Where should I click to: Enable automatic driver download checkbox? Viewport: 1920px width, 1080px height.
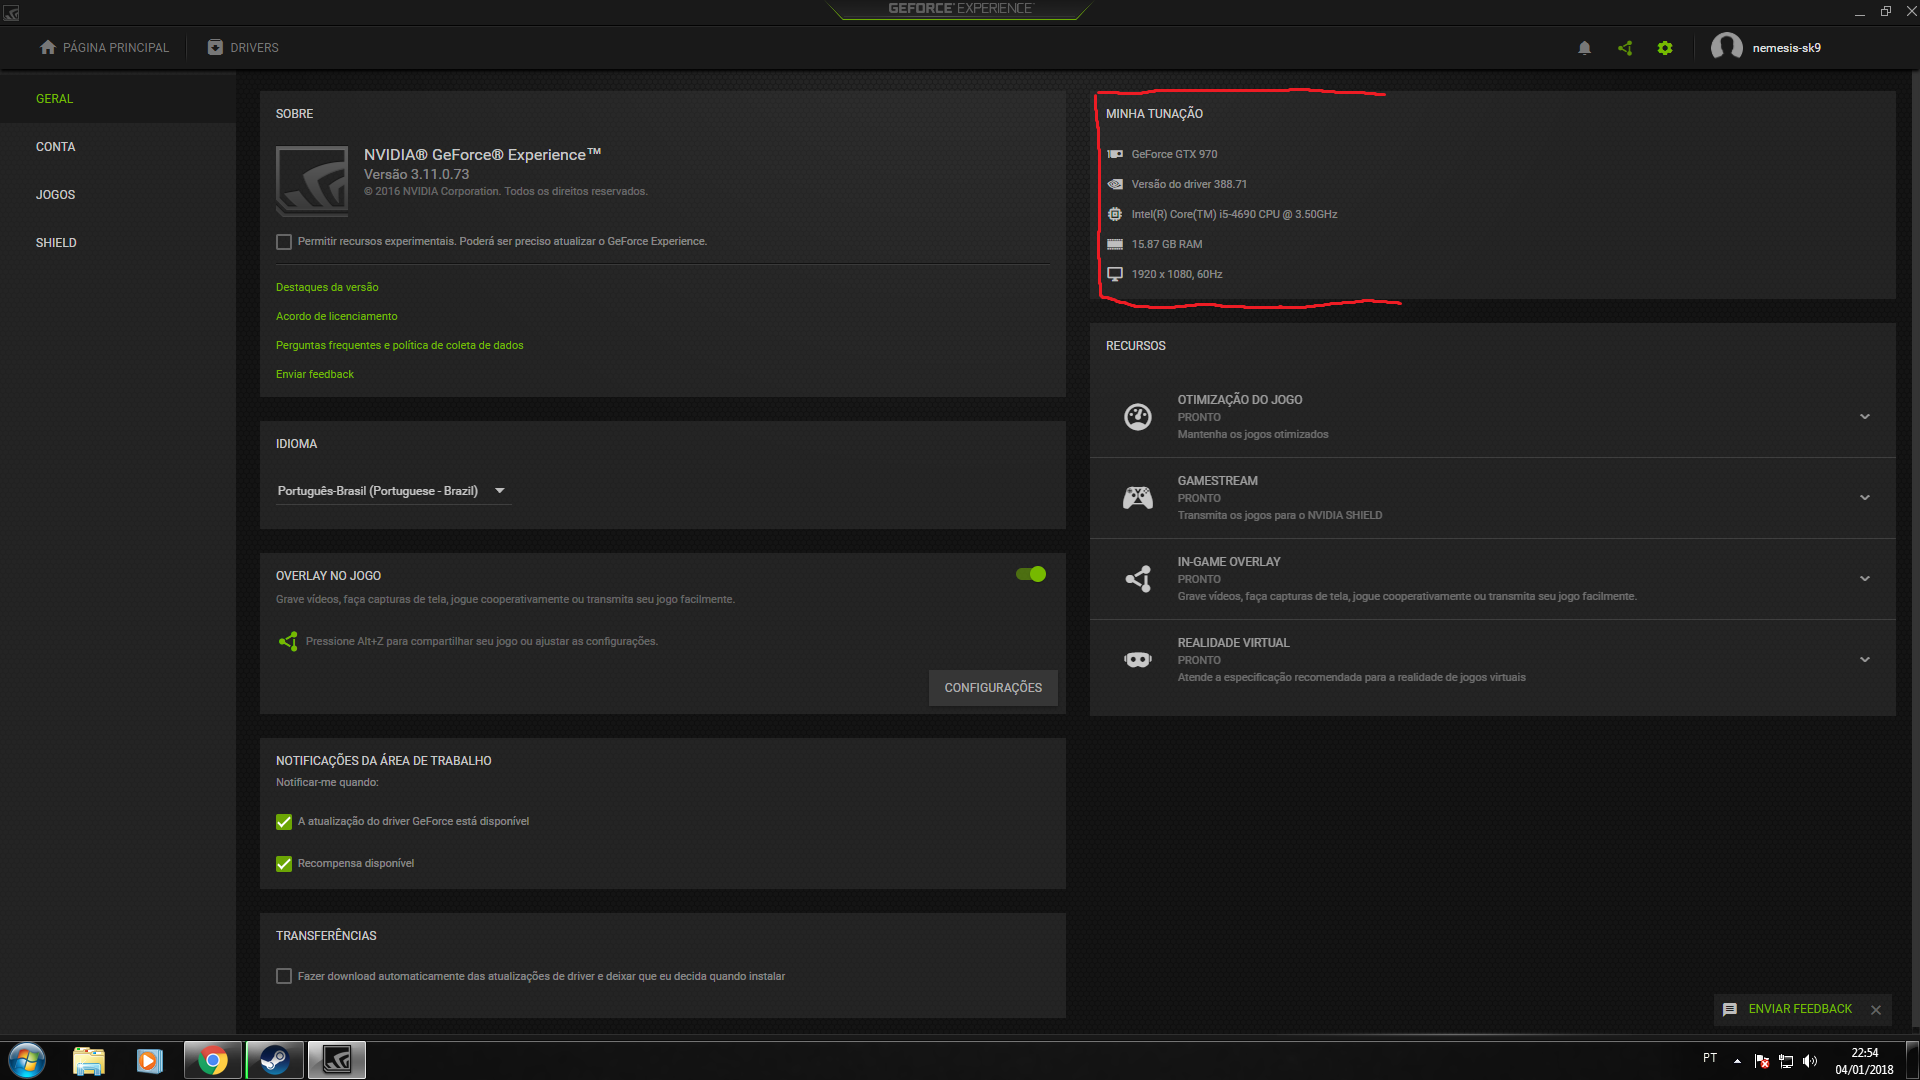click(284, 976)
